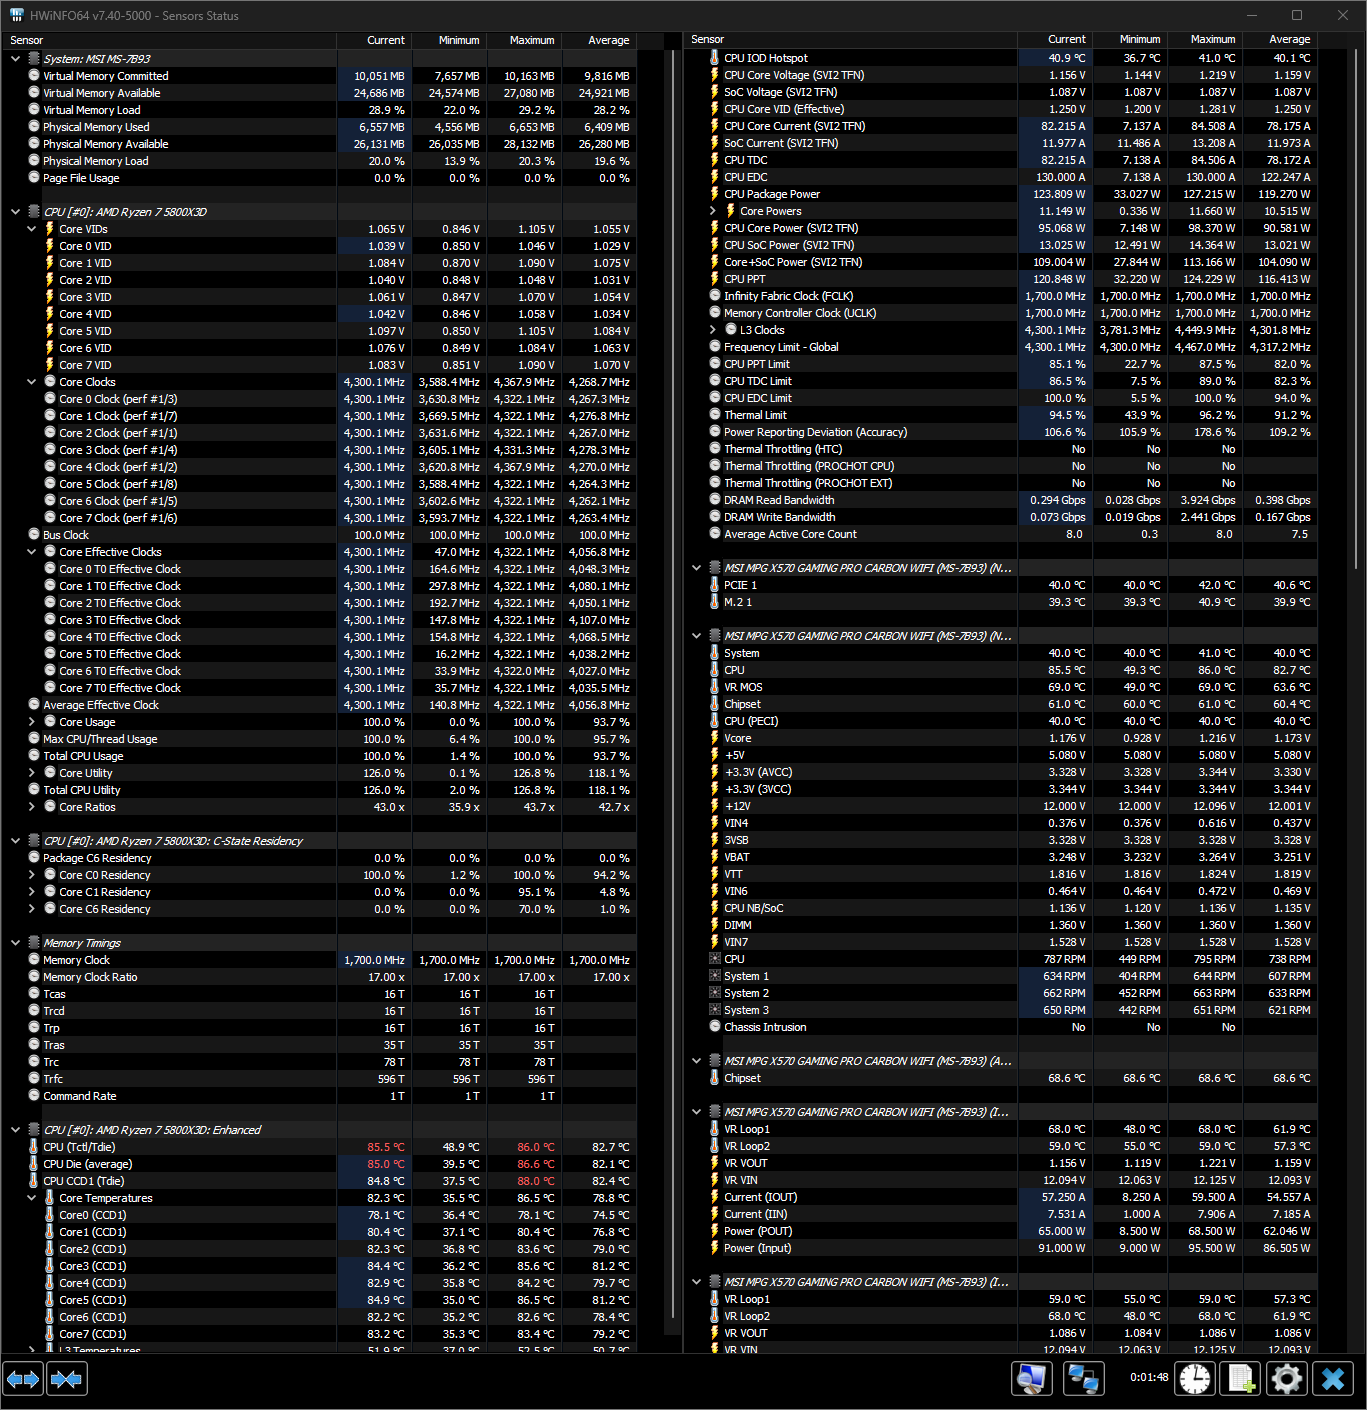Click the Core0 (CCD1) thermometer icon

[50, 1215]
